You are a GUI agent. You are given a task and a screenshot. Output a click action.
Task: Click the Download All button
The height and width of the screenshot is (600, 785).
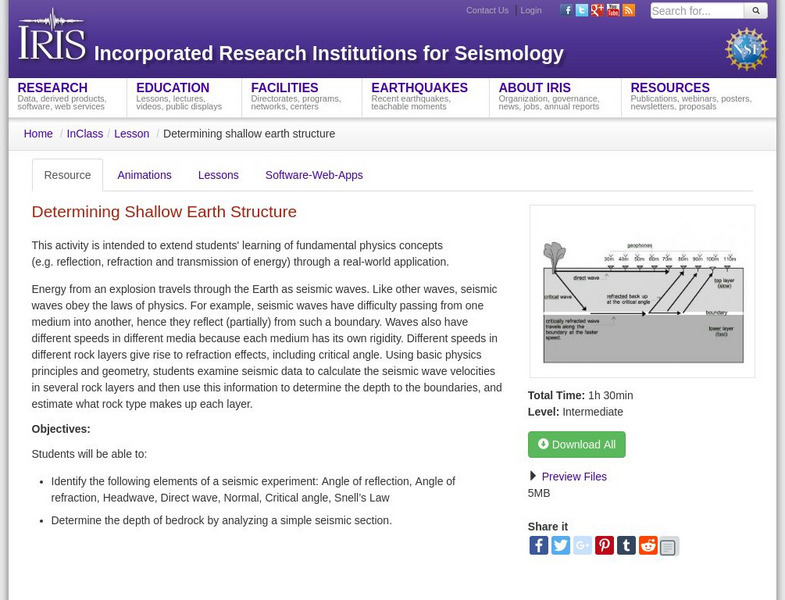coord(576,445)
